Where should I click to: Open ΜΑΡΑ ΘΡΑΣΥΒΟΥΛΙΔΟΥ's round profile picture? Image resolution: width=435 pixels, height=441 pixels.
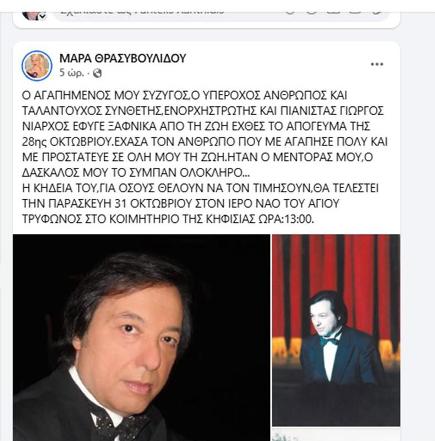coord(37,66)
